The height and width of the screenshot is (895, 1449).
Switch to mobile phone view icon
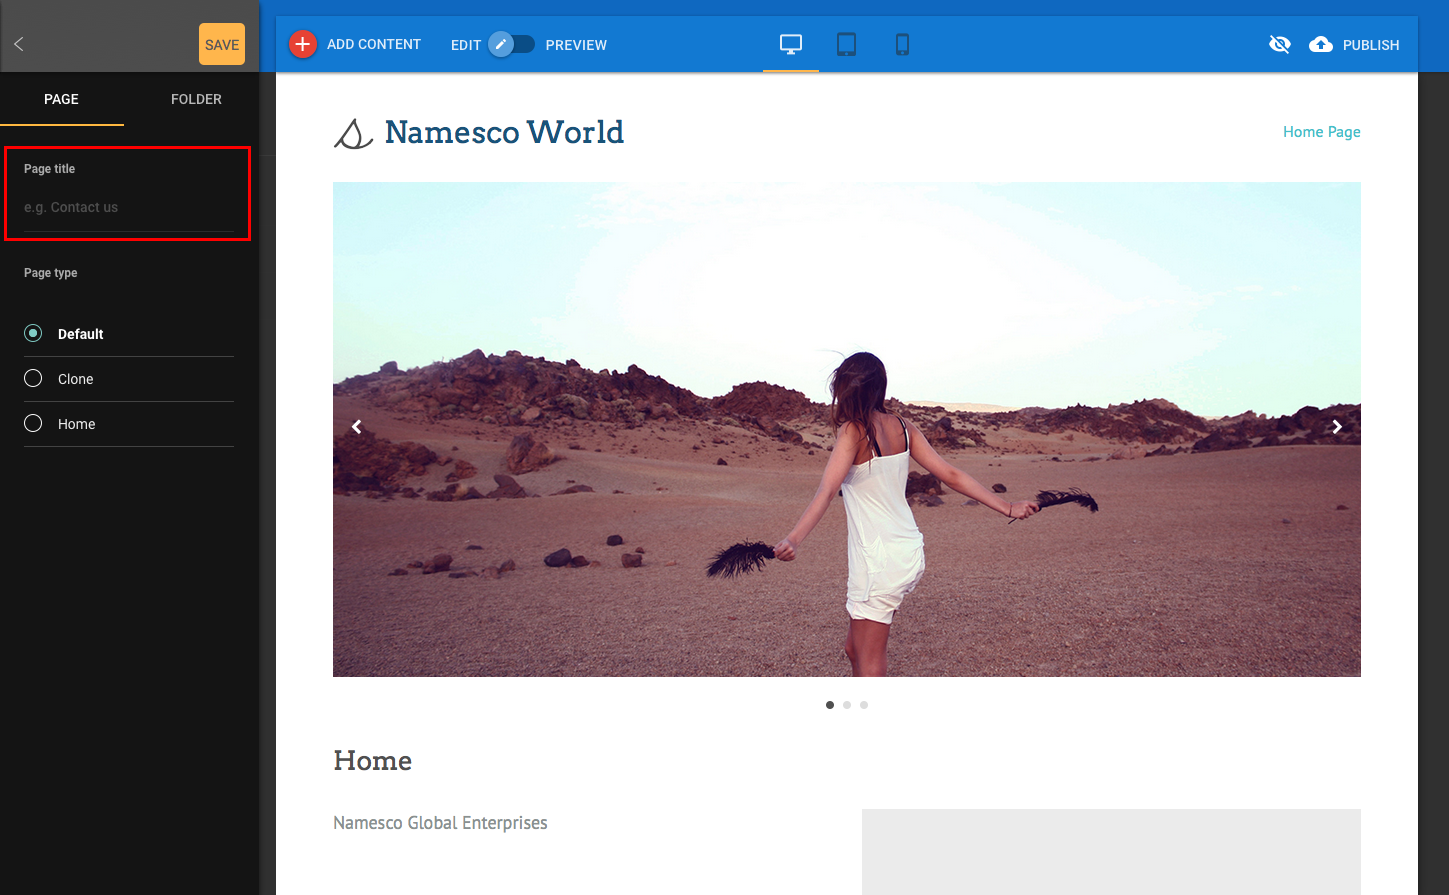point(902,44)
